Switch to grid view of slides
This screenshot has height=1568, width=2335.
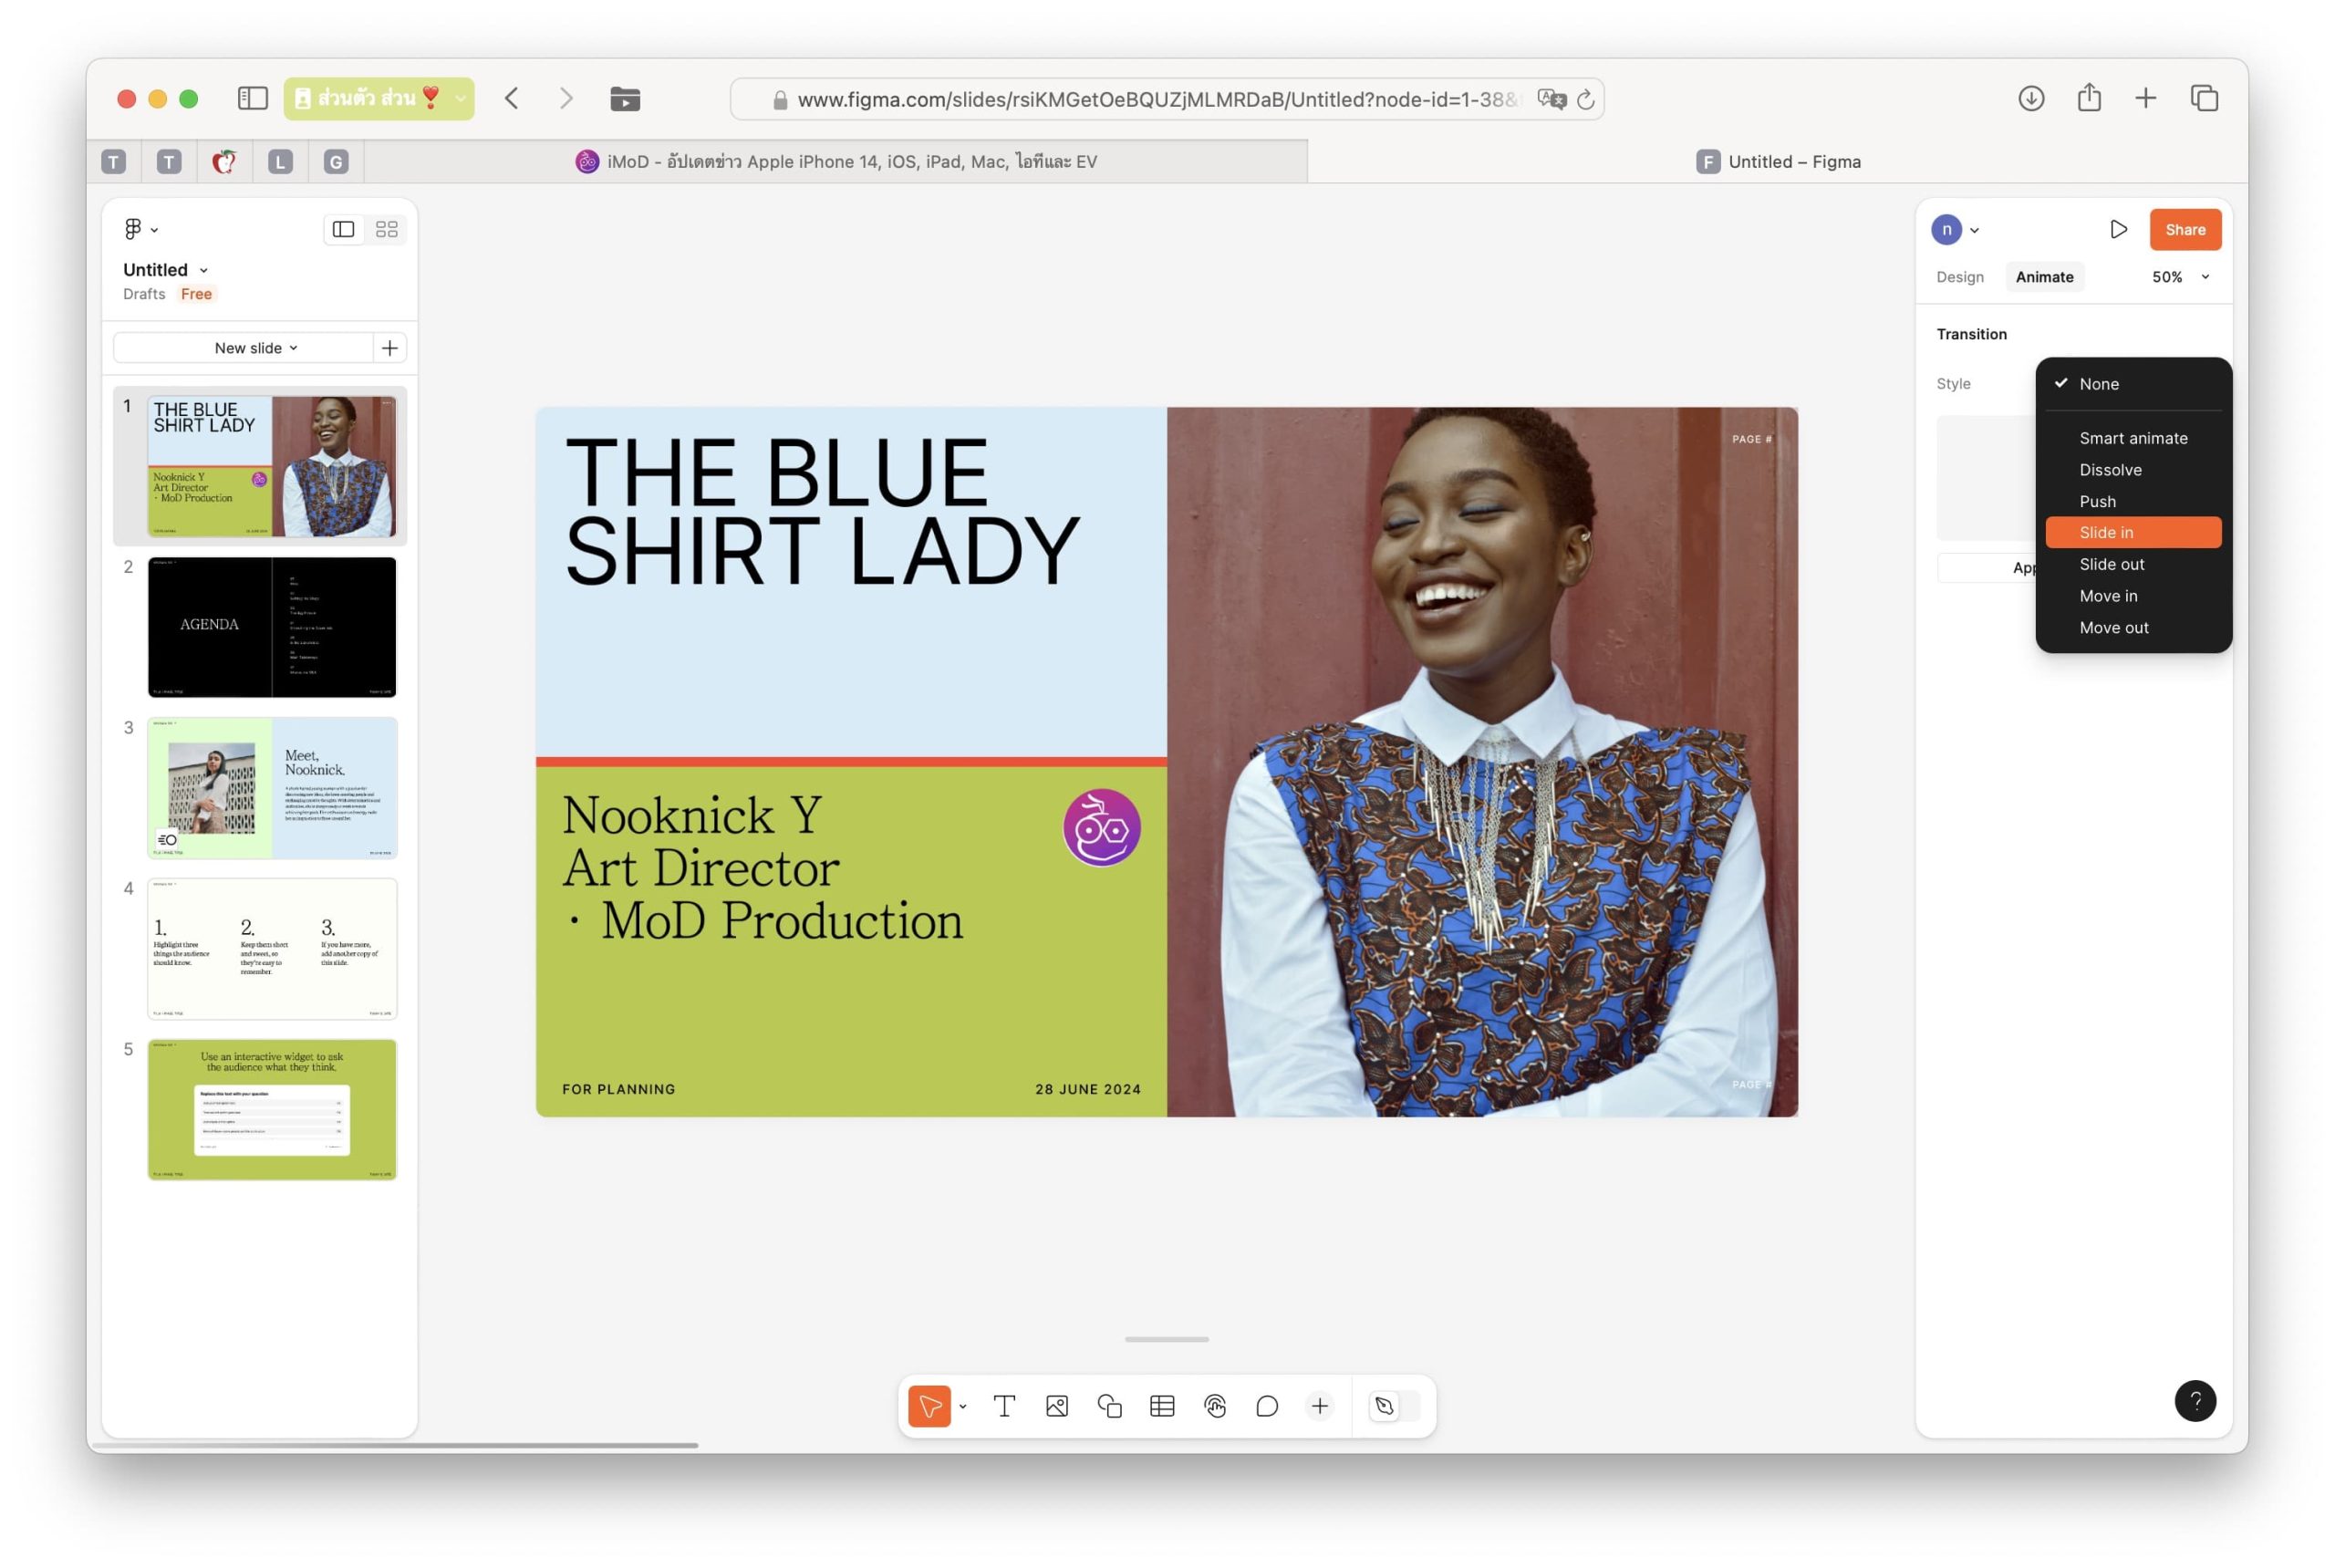(387, 230)
